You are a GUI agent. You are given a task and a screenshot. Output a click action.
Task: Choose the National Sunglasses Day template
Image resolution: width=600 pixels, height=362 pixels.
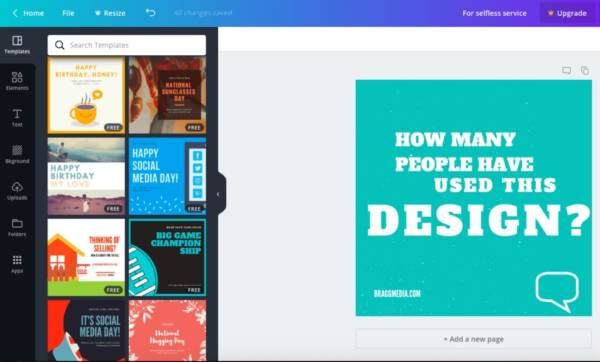tap(167, 95)
